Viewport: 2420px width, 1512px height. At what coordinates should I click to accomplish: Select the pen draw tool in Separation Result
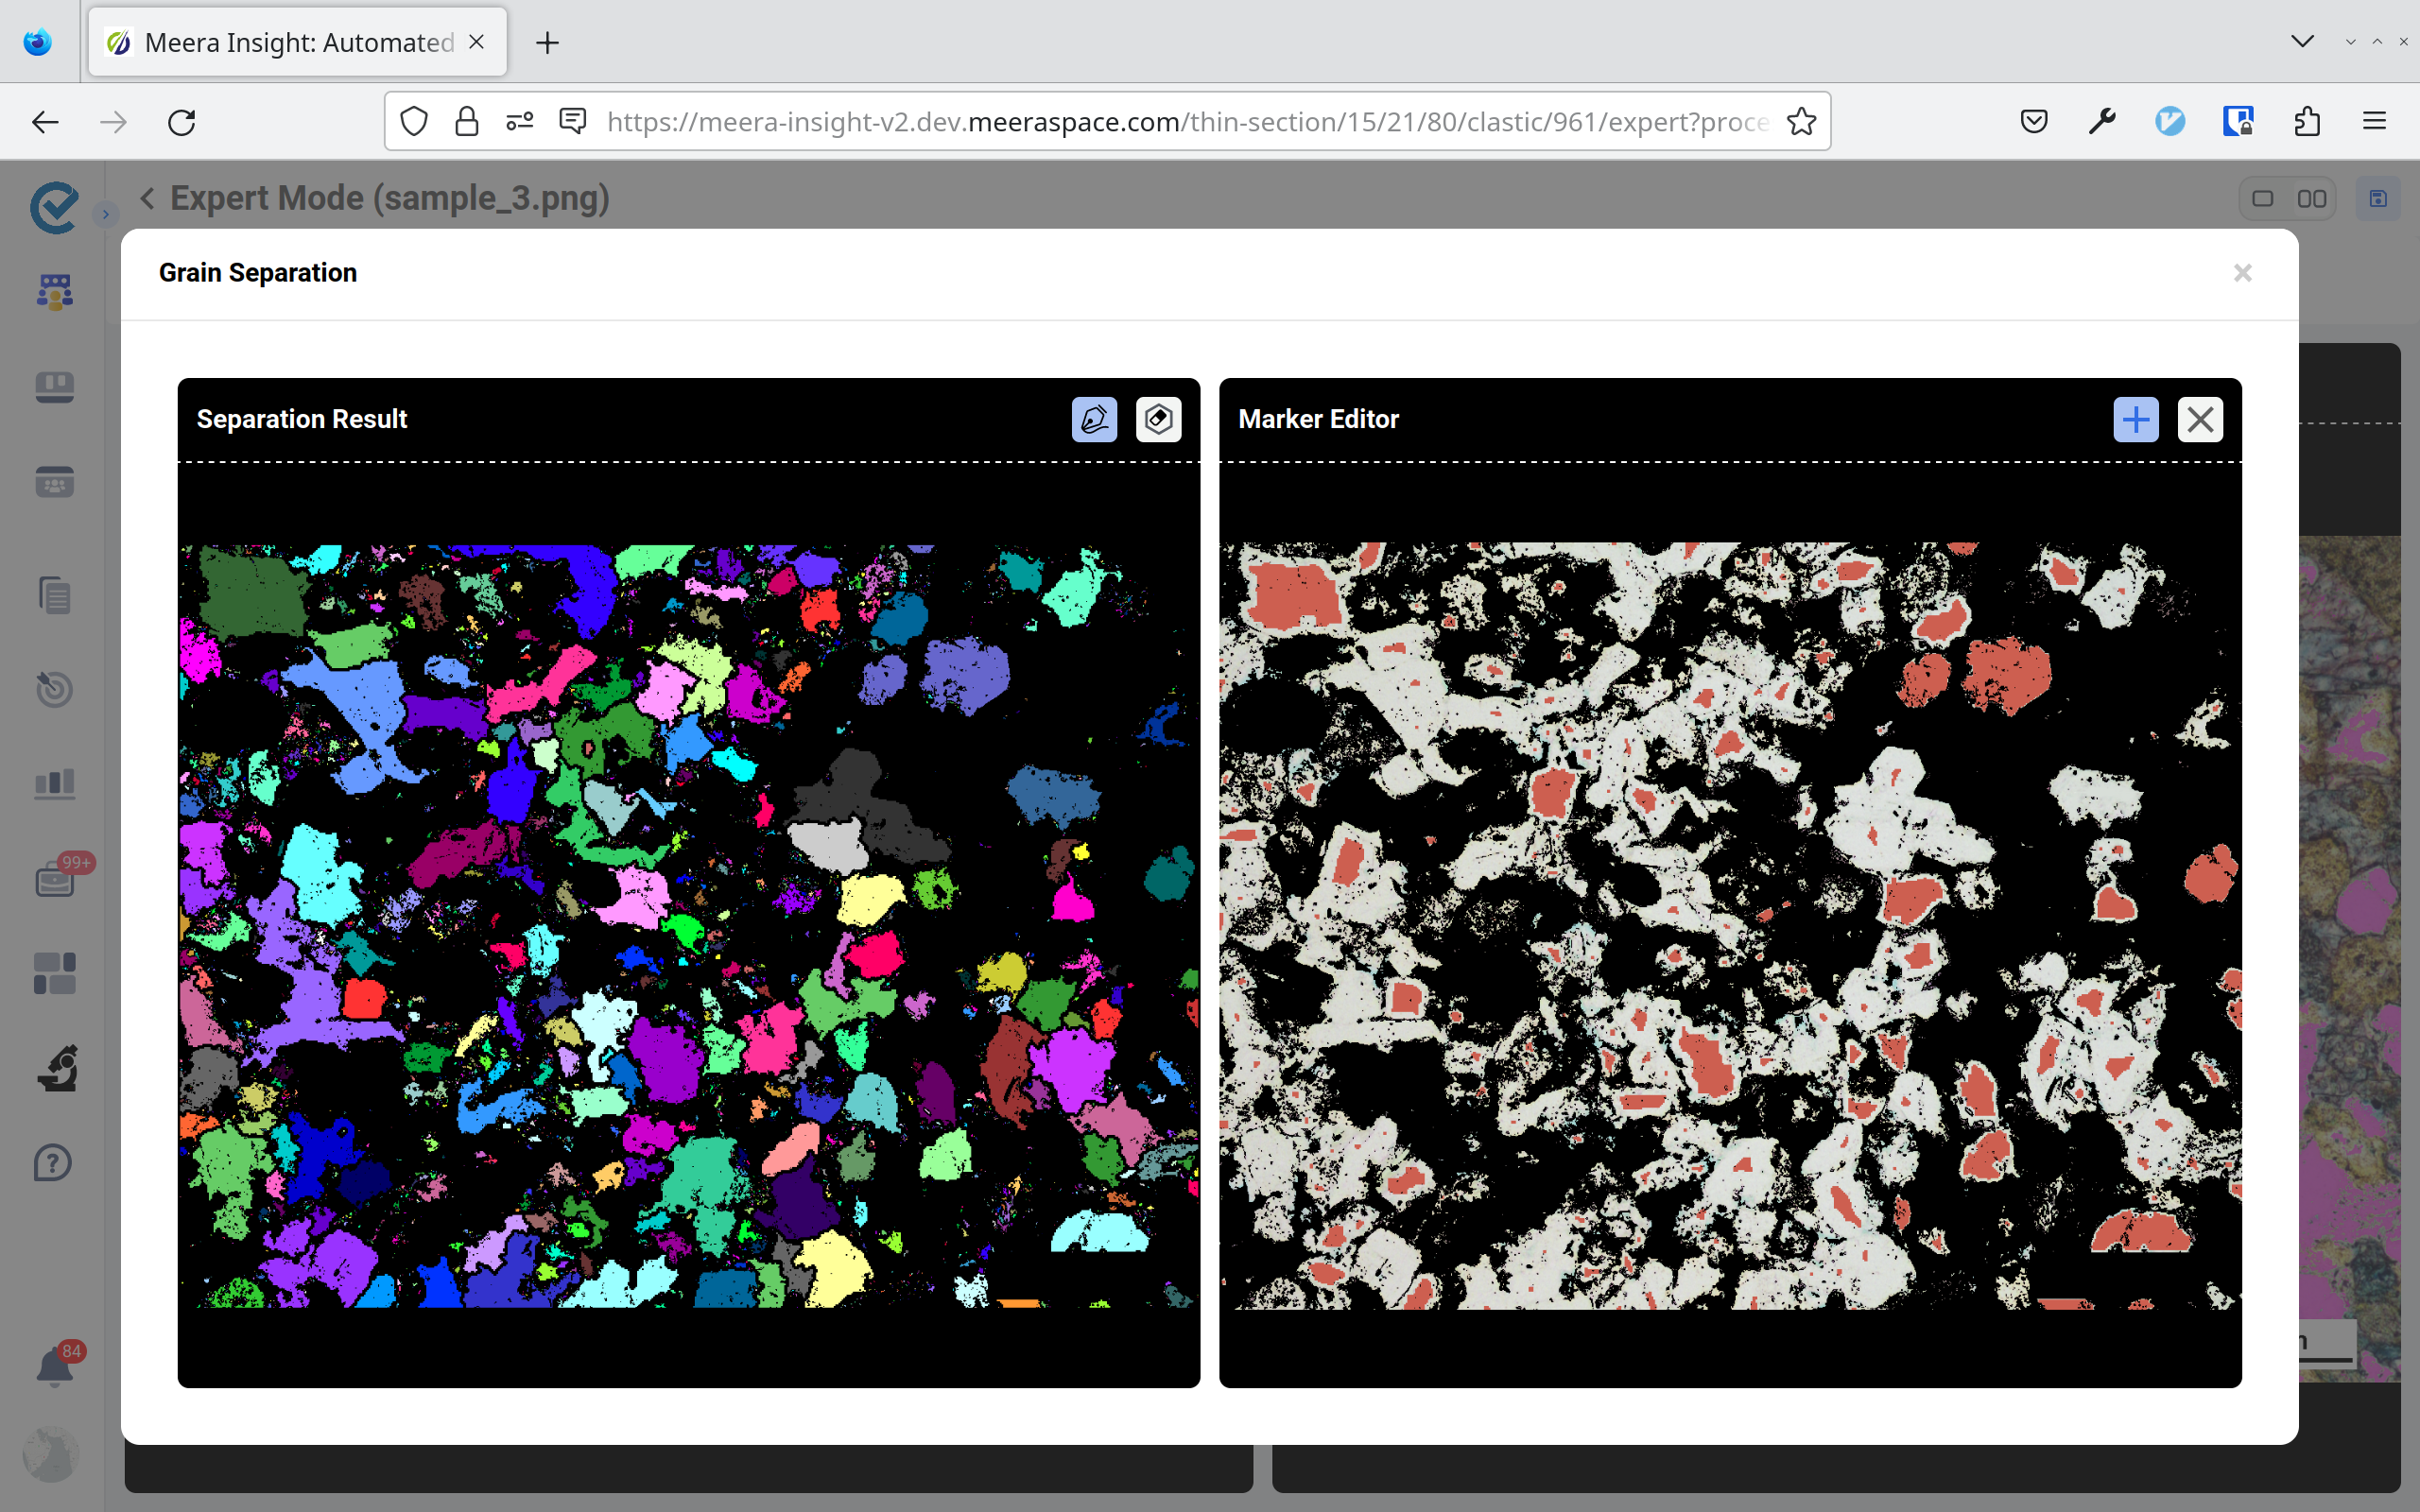(1094, 419)
